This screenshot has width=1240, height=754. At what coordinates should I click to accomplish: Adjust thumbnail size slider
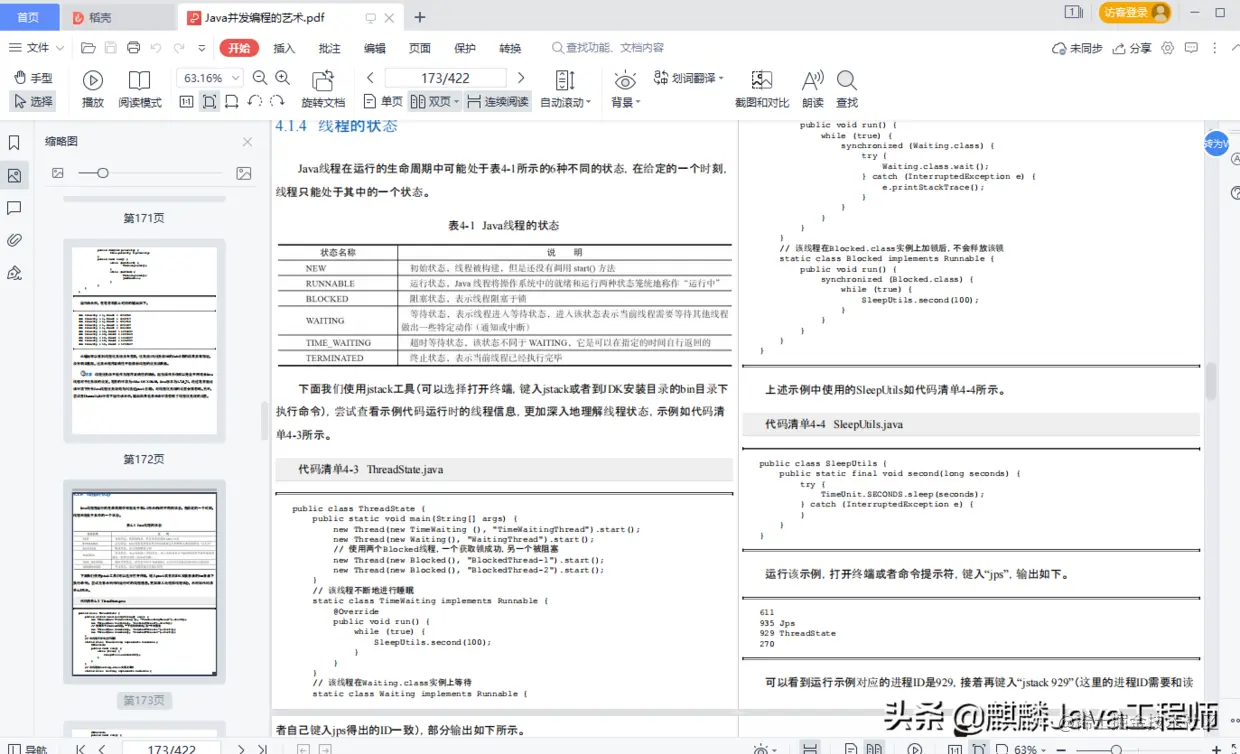click(x=102, y=173)
